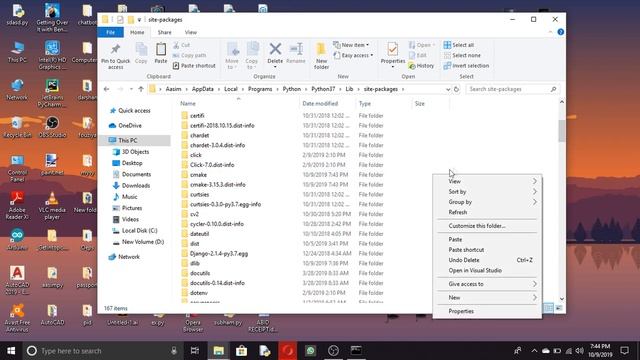The width and height of the screenshot is (640, 360).
Task: Open recent locations dropdown arrow
Action: click(x=131, y=89)
